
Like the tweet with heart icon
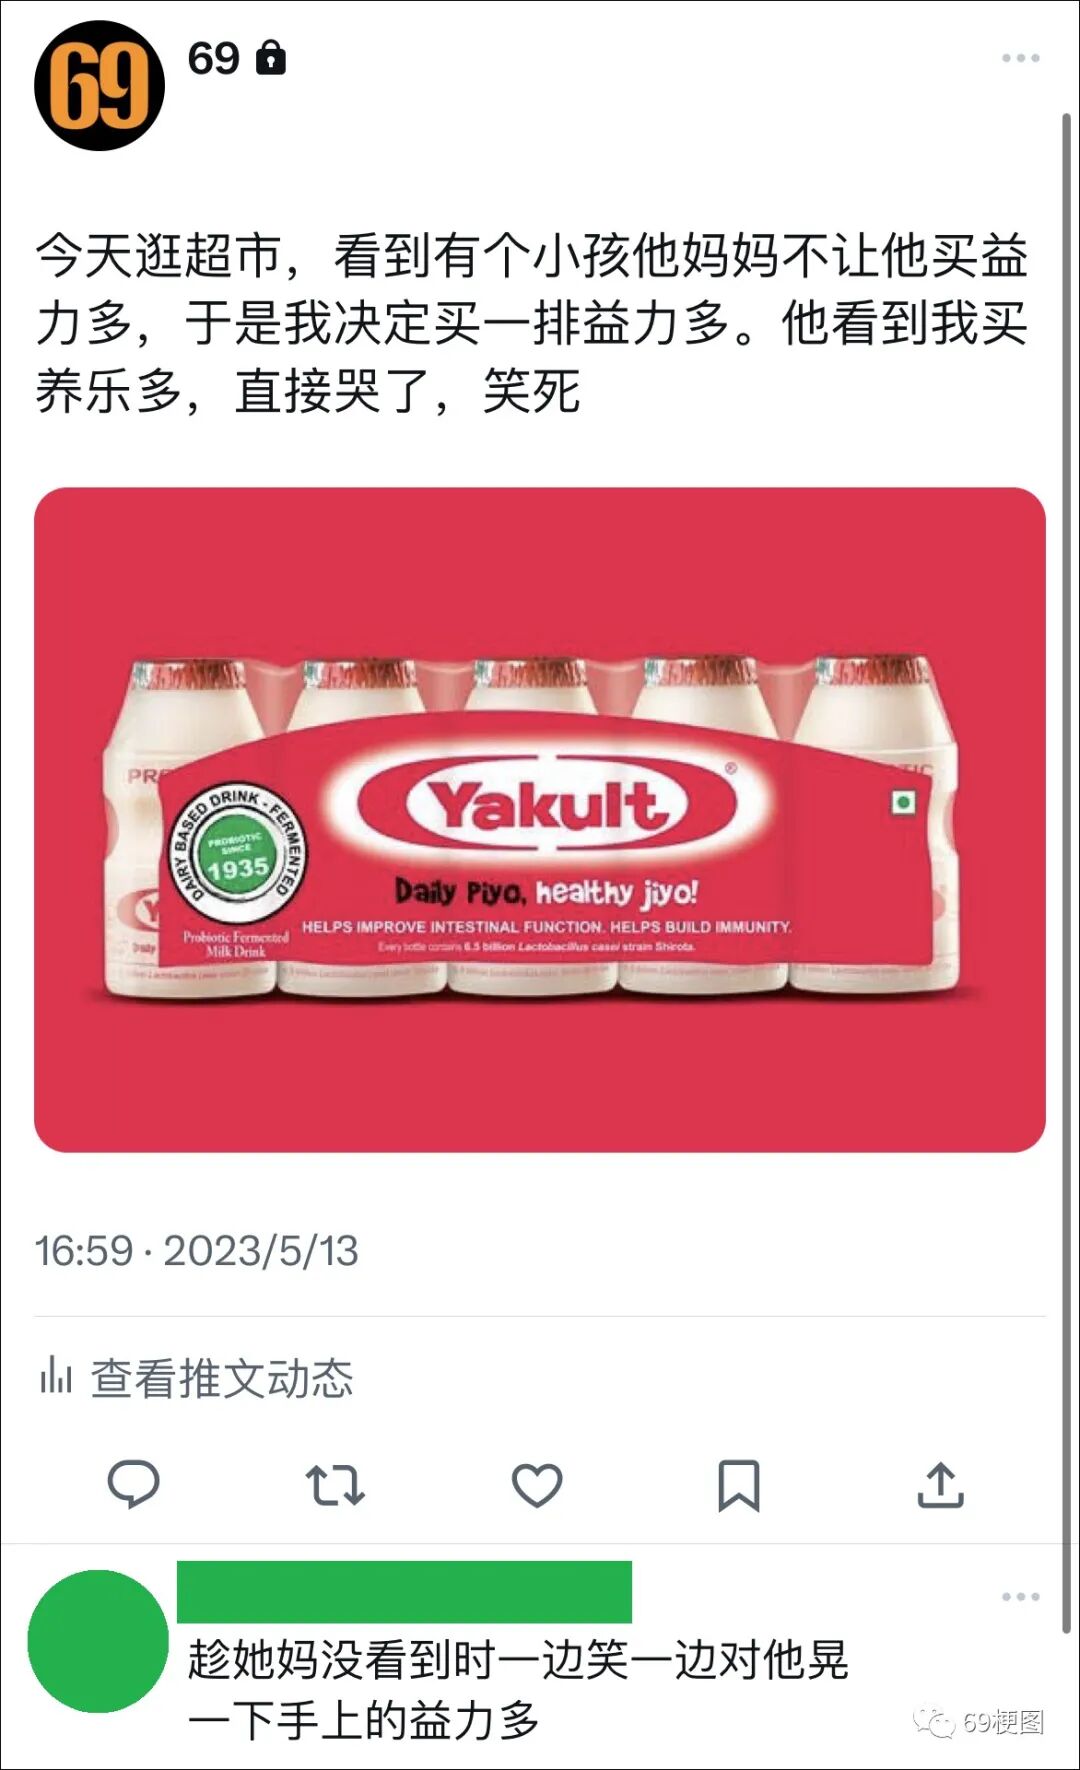537,1485
